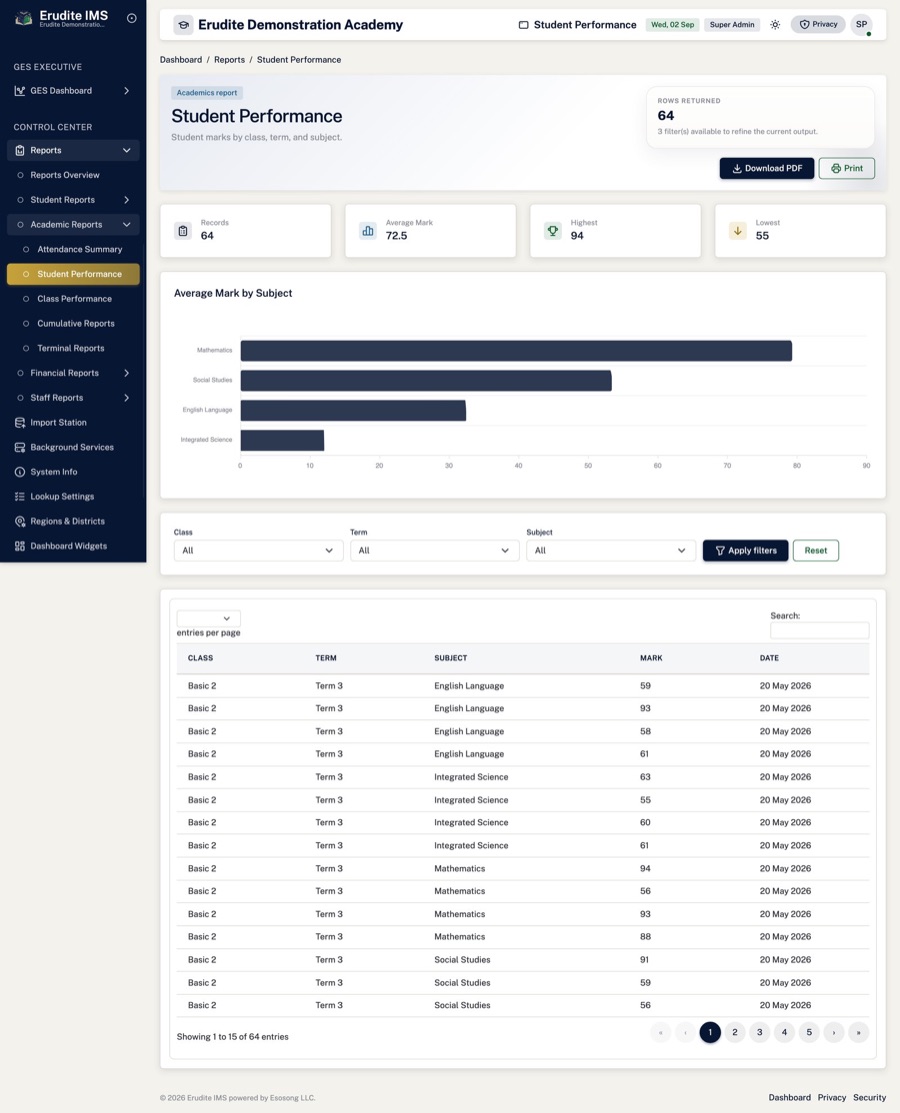Viewport: 900px width, 1113px height.
Task: Collapse the Academic Reports submenu
Action: click(x=126, y=225)
